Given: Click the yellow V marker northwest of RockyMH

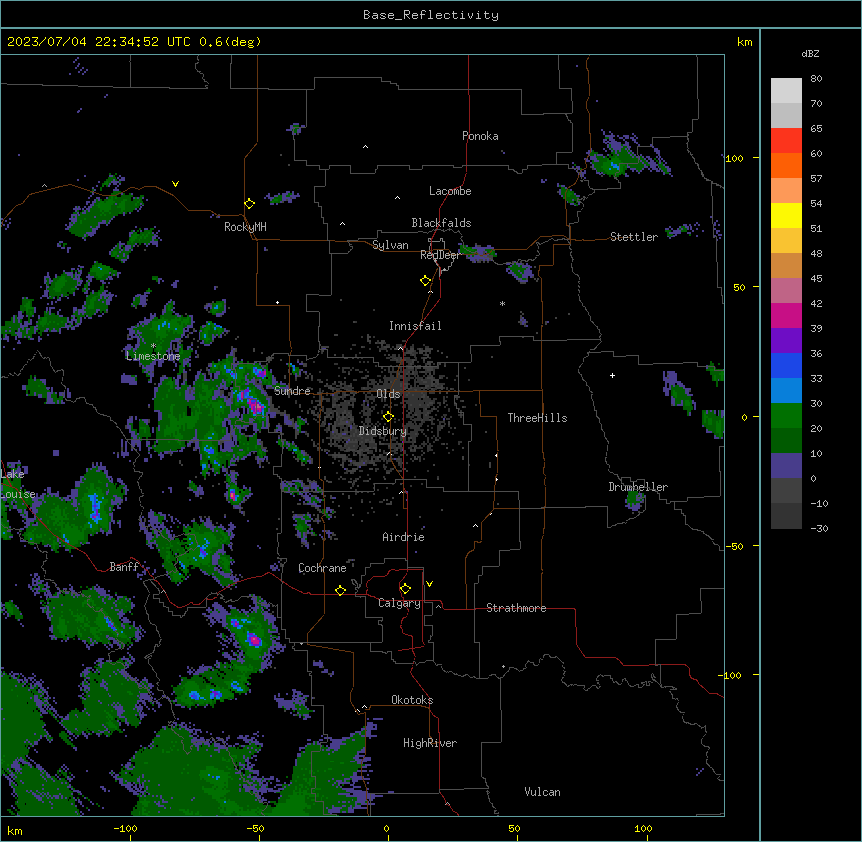Looking at the screenshot, I should pyautogui.click(x=175, y=184).
